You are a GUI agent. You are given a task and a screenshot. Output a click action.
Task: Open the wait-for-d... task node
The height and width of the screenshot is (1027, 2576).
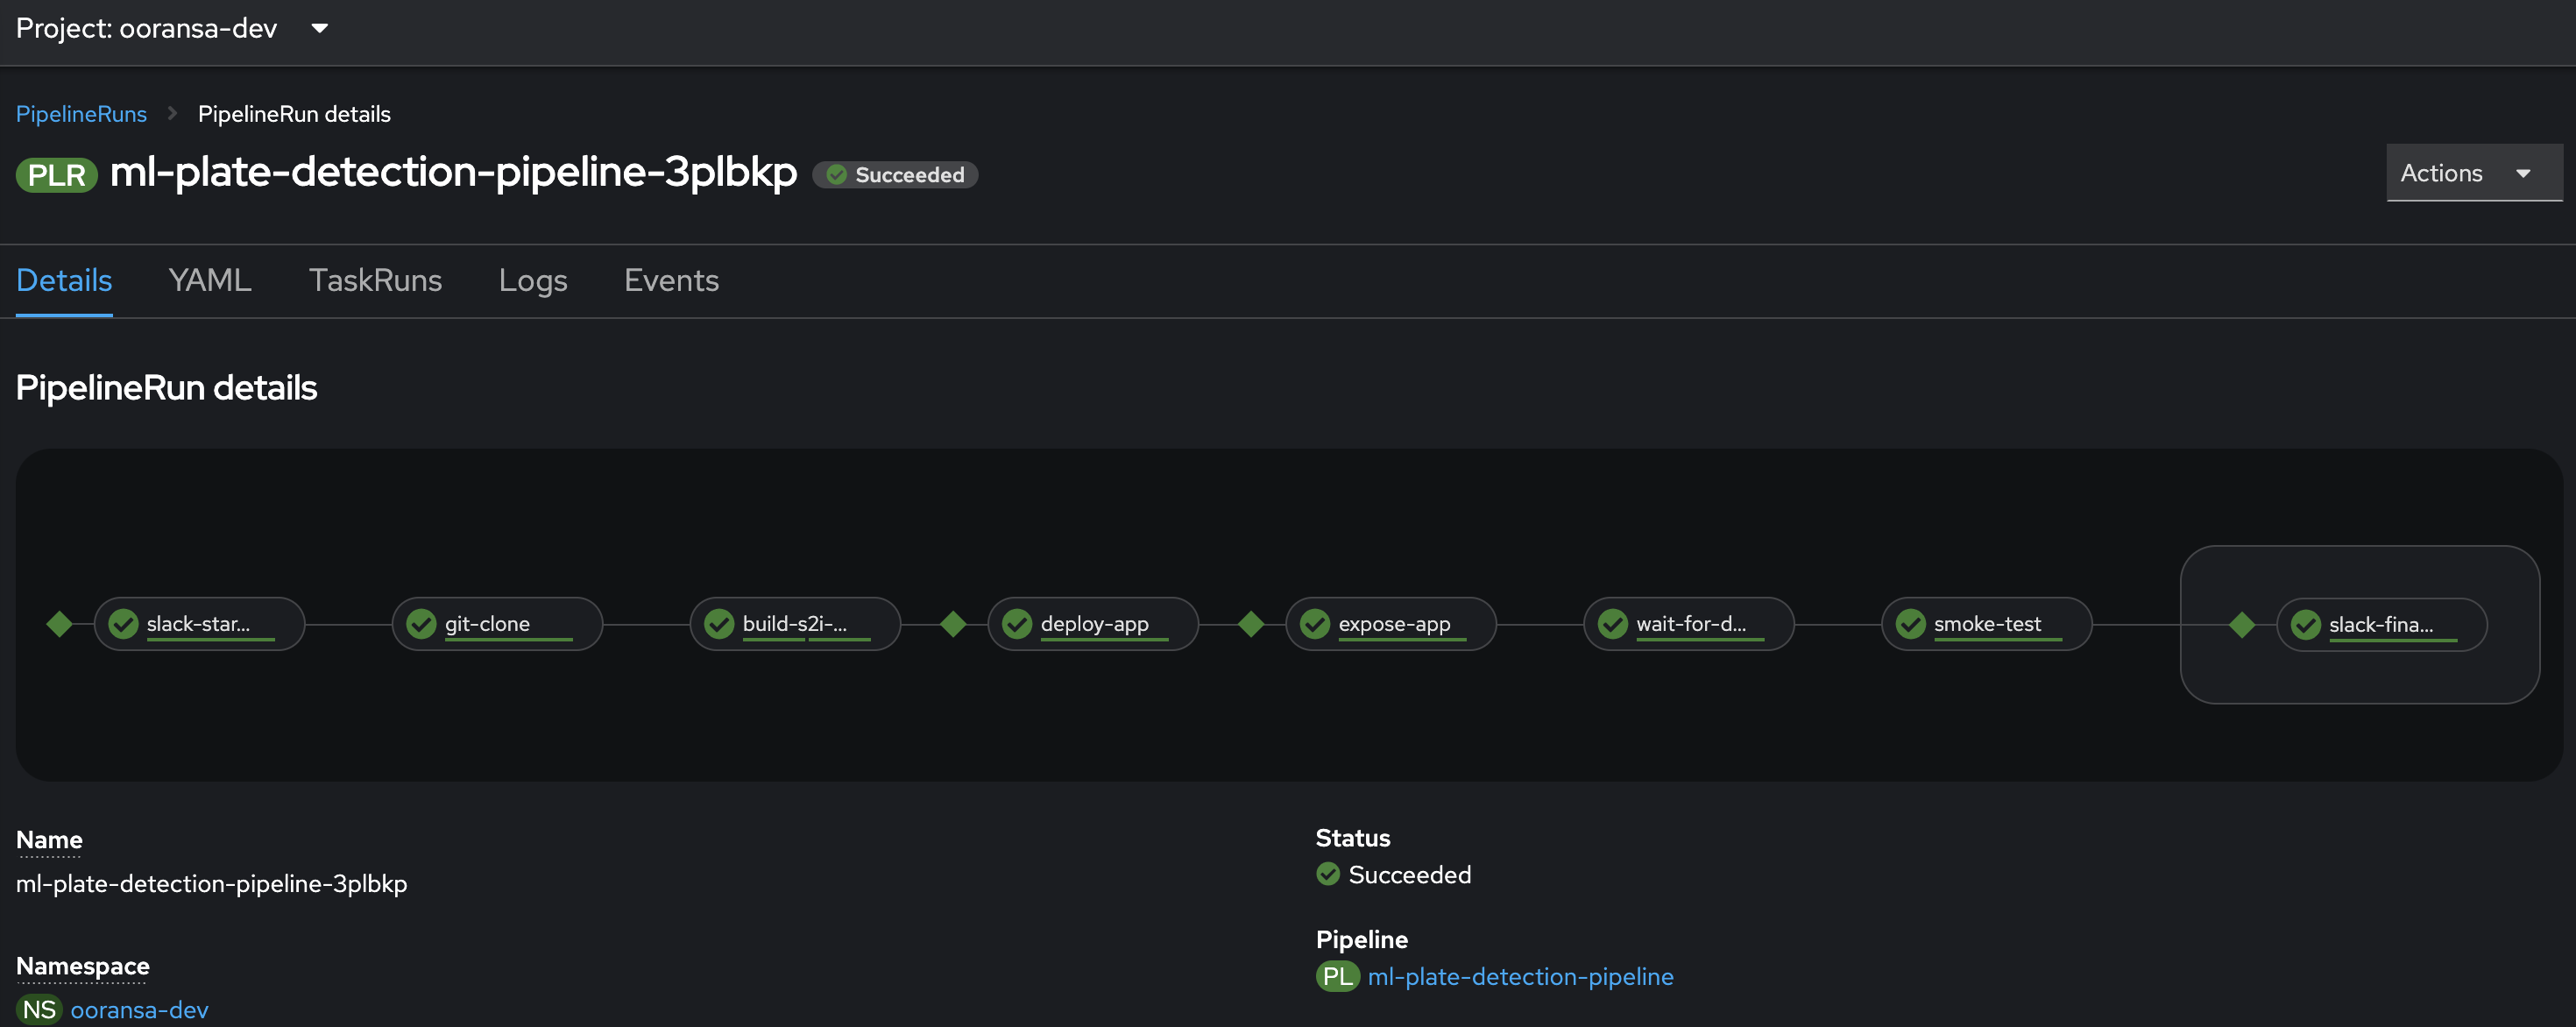tap(1689, 624)
